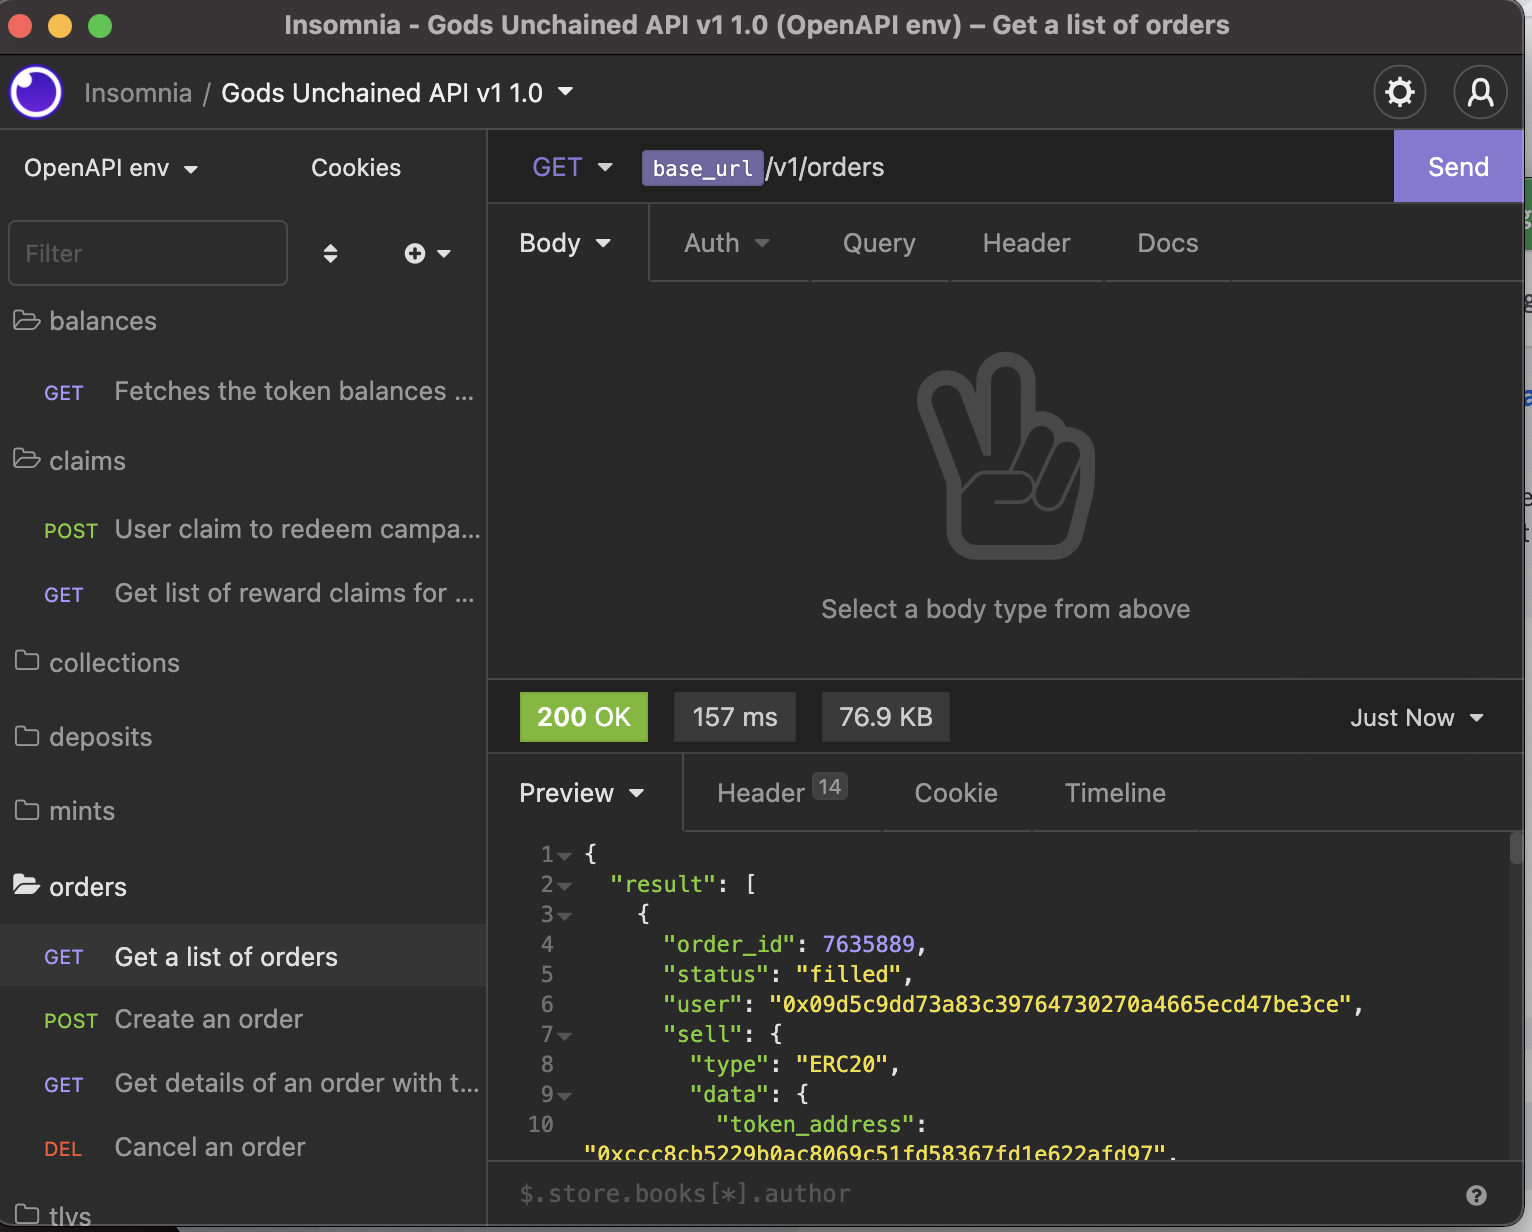Click the balances folder icon
Image resolution: width=1532 pixels, height=1232 pixels.
(x=26, y=320)
